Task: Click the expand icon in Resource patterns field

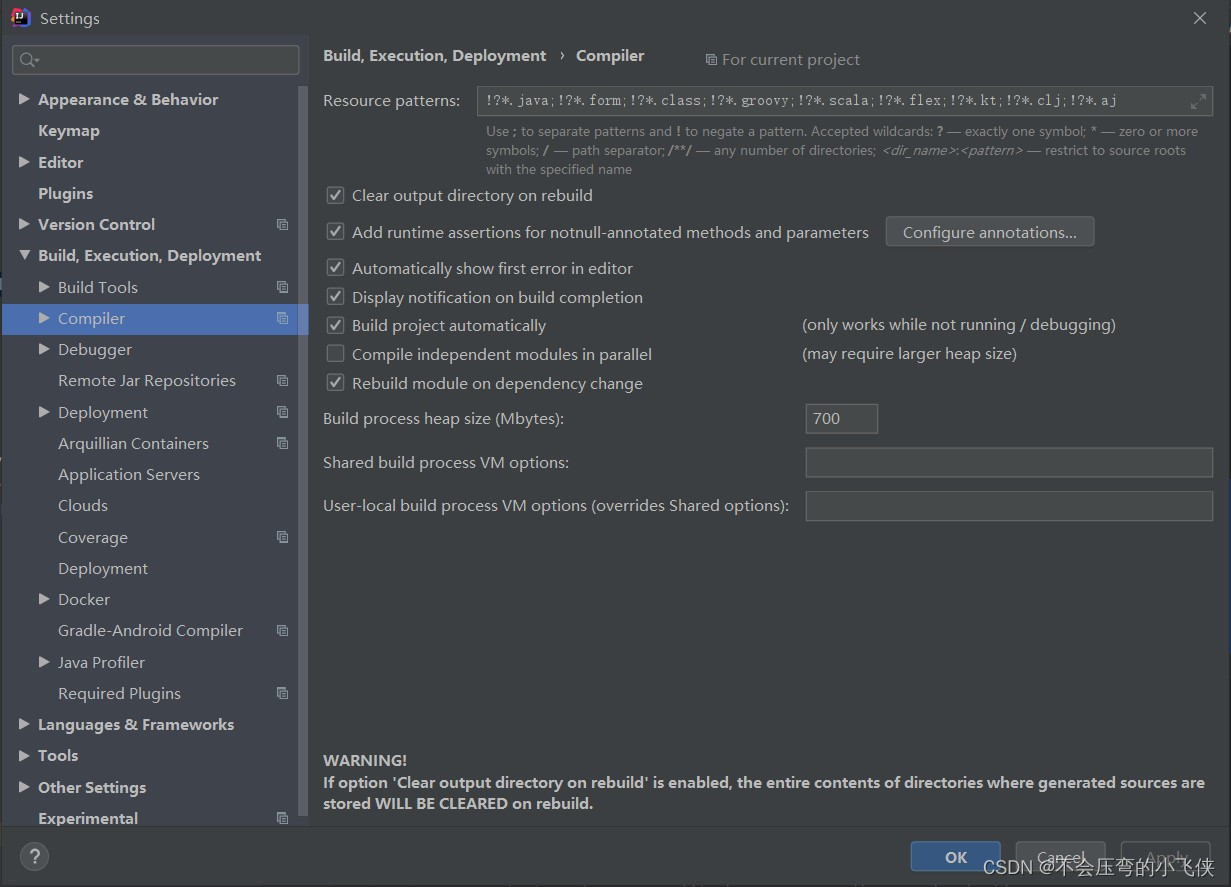Action: [1198, 101]
